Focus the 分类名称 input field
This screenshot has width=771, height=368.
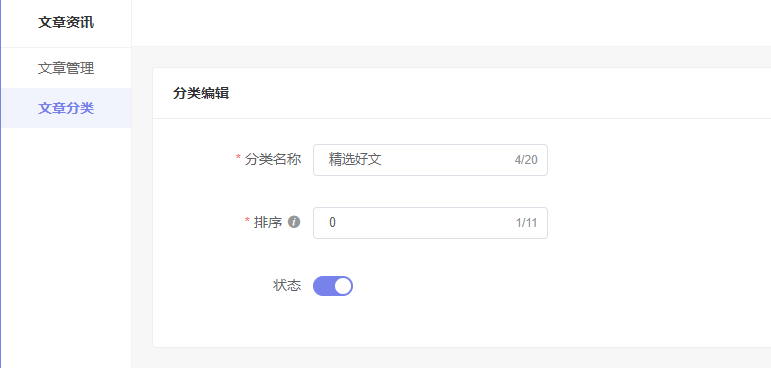point(430,159)
